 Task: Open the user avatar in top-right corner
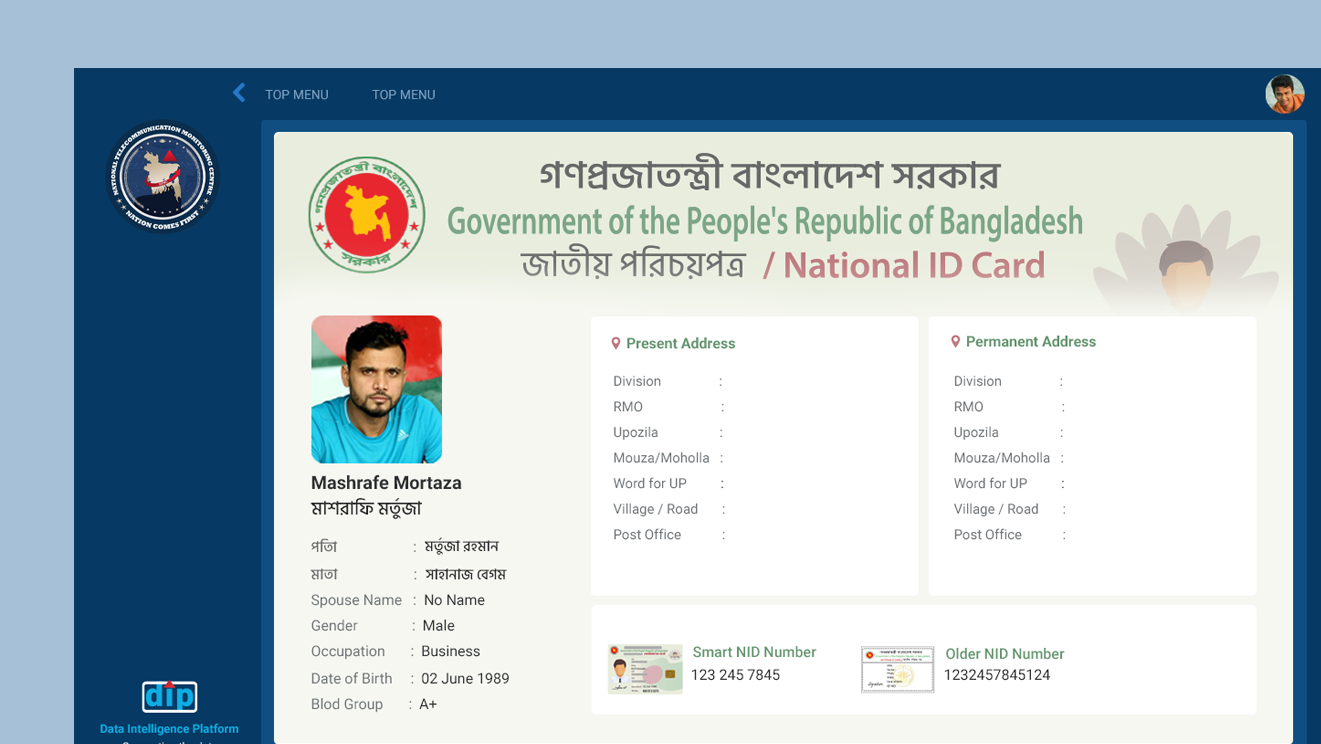point(1284,94)
